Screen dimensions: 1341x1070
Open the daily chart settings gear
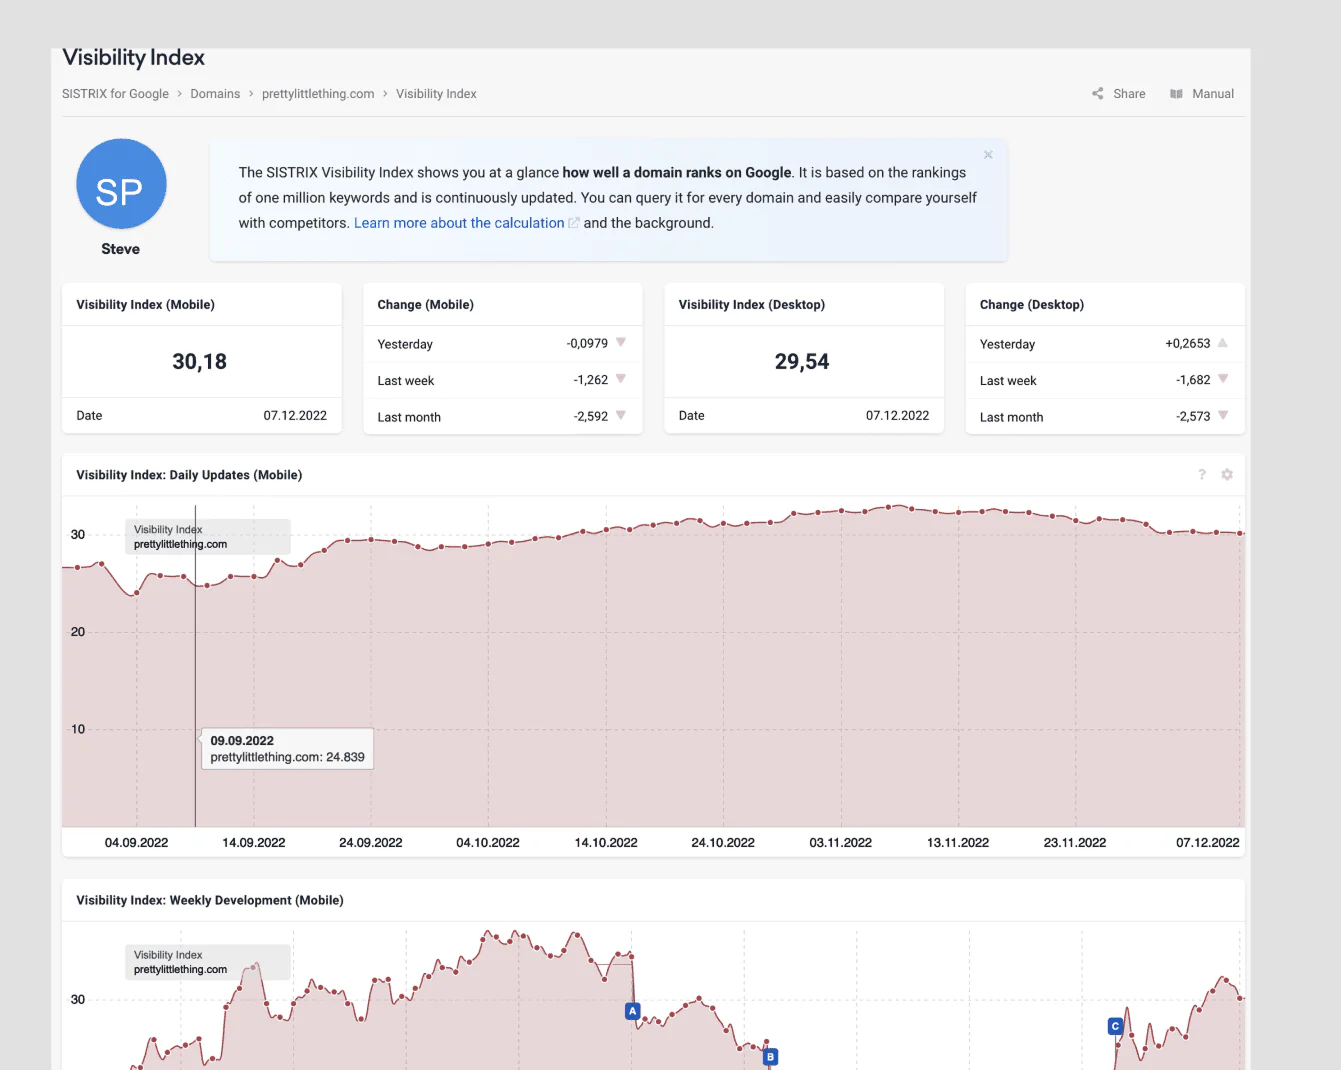[x=1227, y=475]
